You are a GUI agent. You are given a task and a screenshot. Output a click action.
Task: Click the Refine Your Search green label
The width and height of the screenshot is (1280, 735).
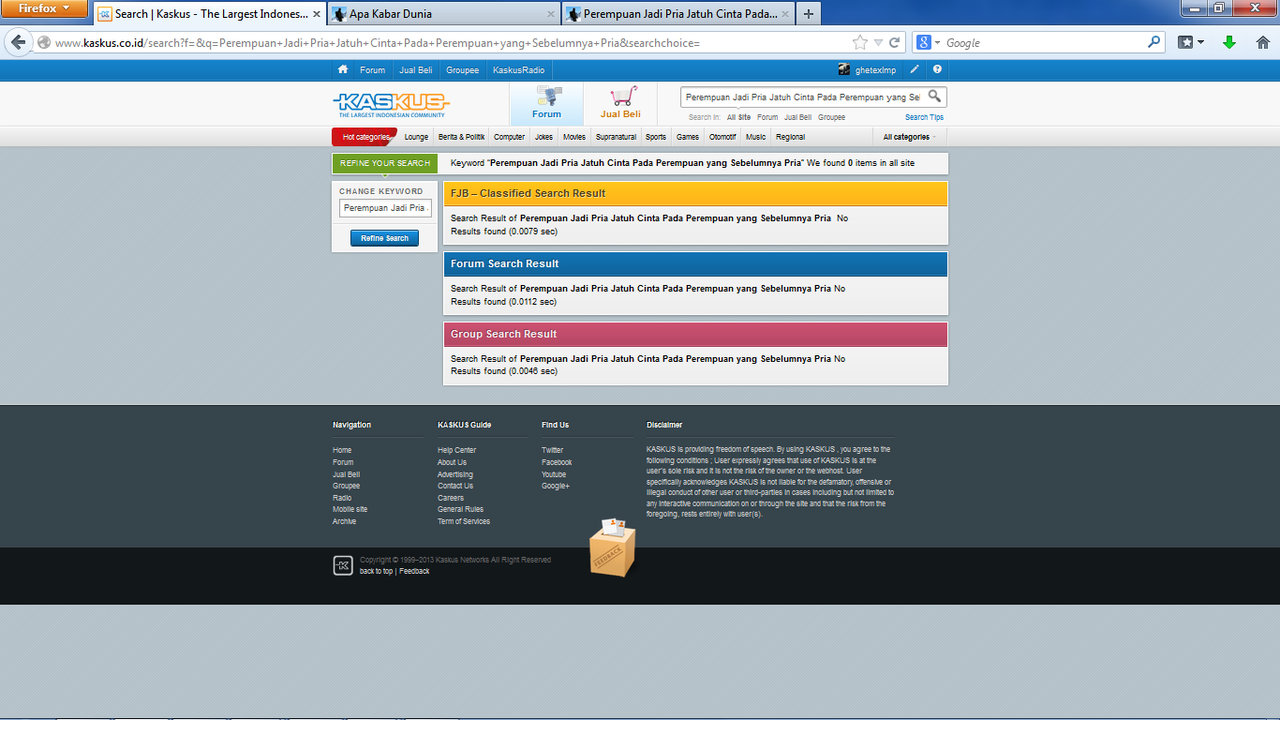coord(385,163)
